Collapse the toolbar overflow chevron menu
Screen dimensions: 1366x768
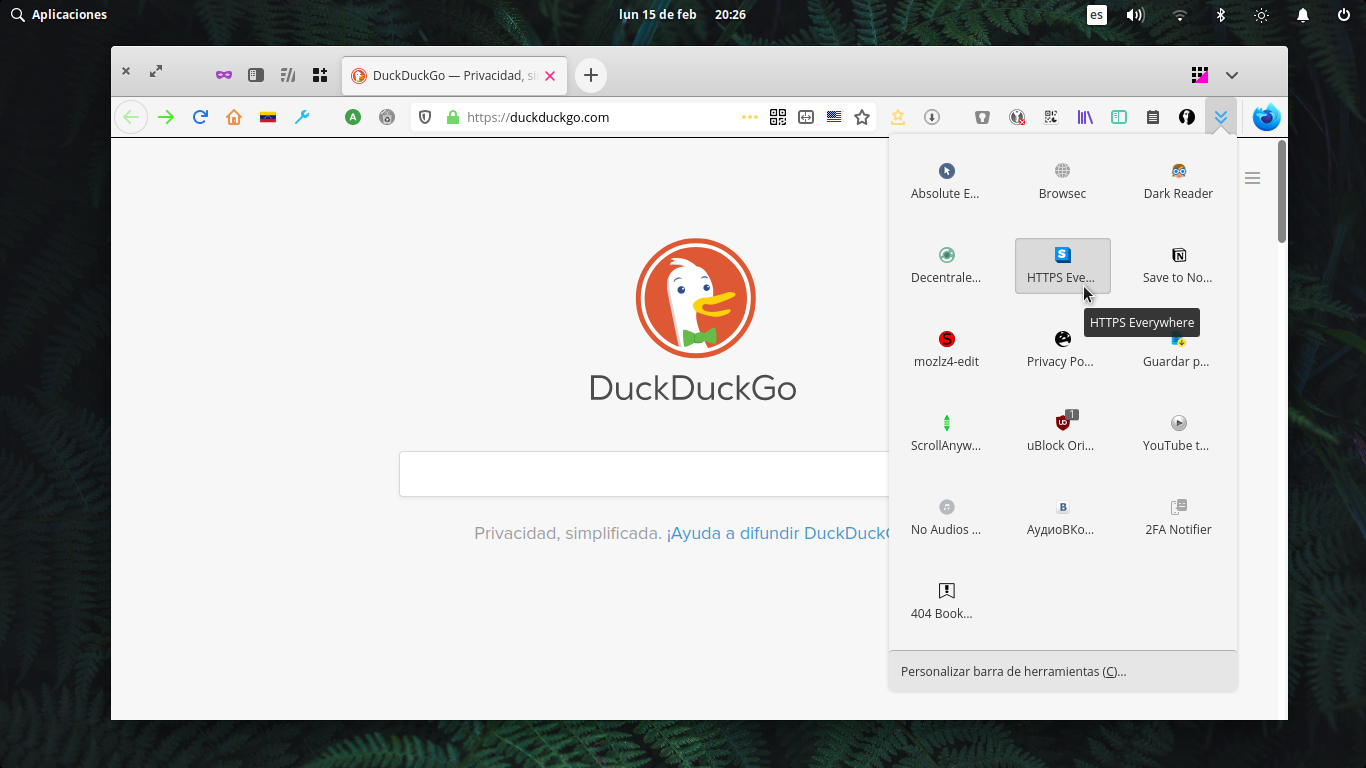pos(1221,117)
